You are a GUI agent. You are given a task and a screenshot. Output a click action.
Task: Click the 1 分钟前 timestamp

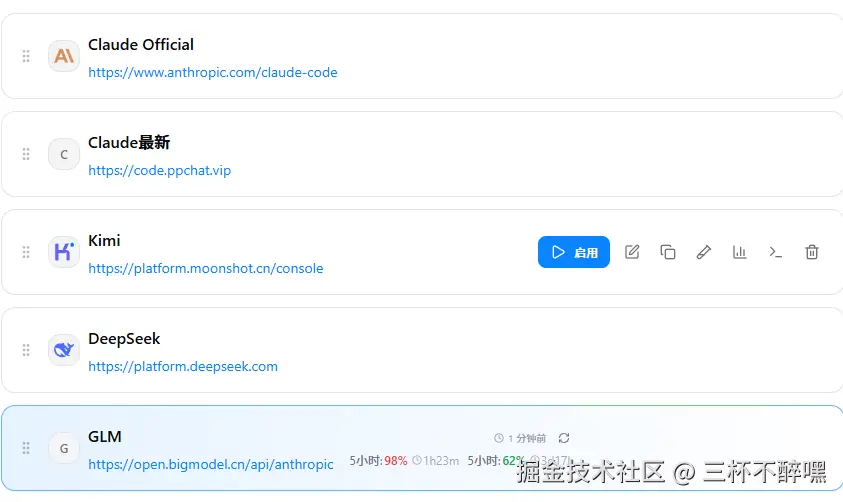point(520,439)
